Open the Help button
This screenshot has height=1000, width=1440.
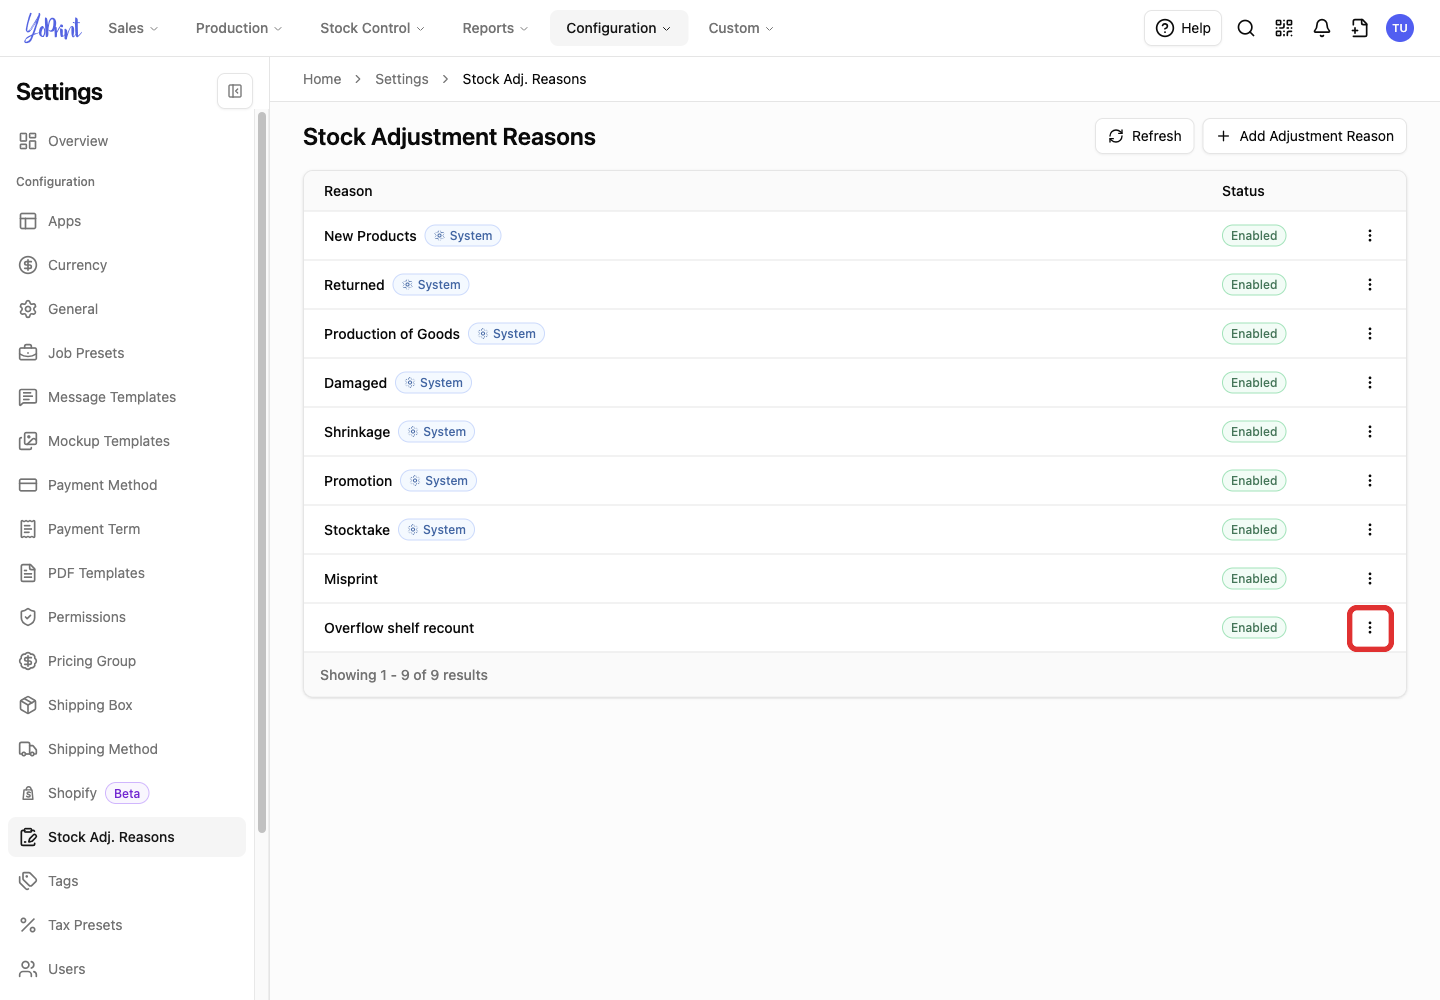(x=1183, y=28)
